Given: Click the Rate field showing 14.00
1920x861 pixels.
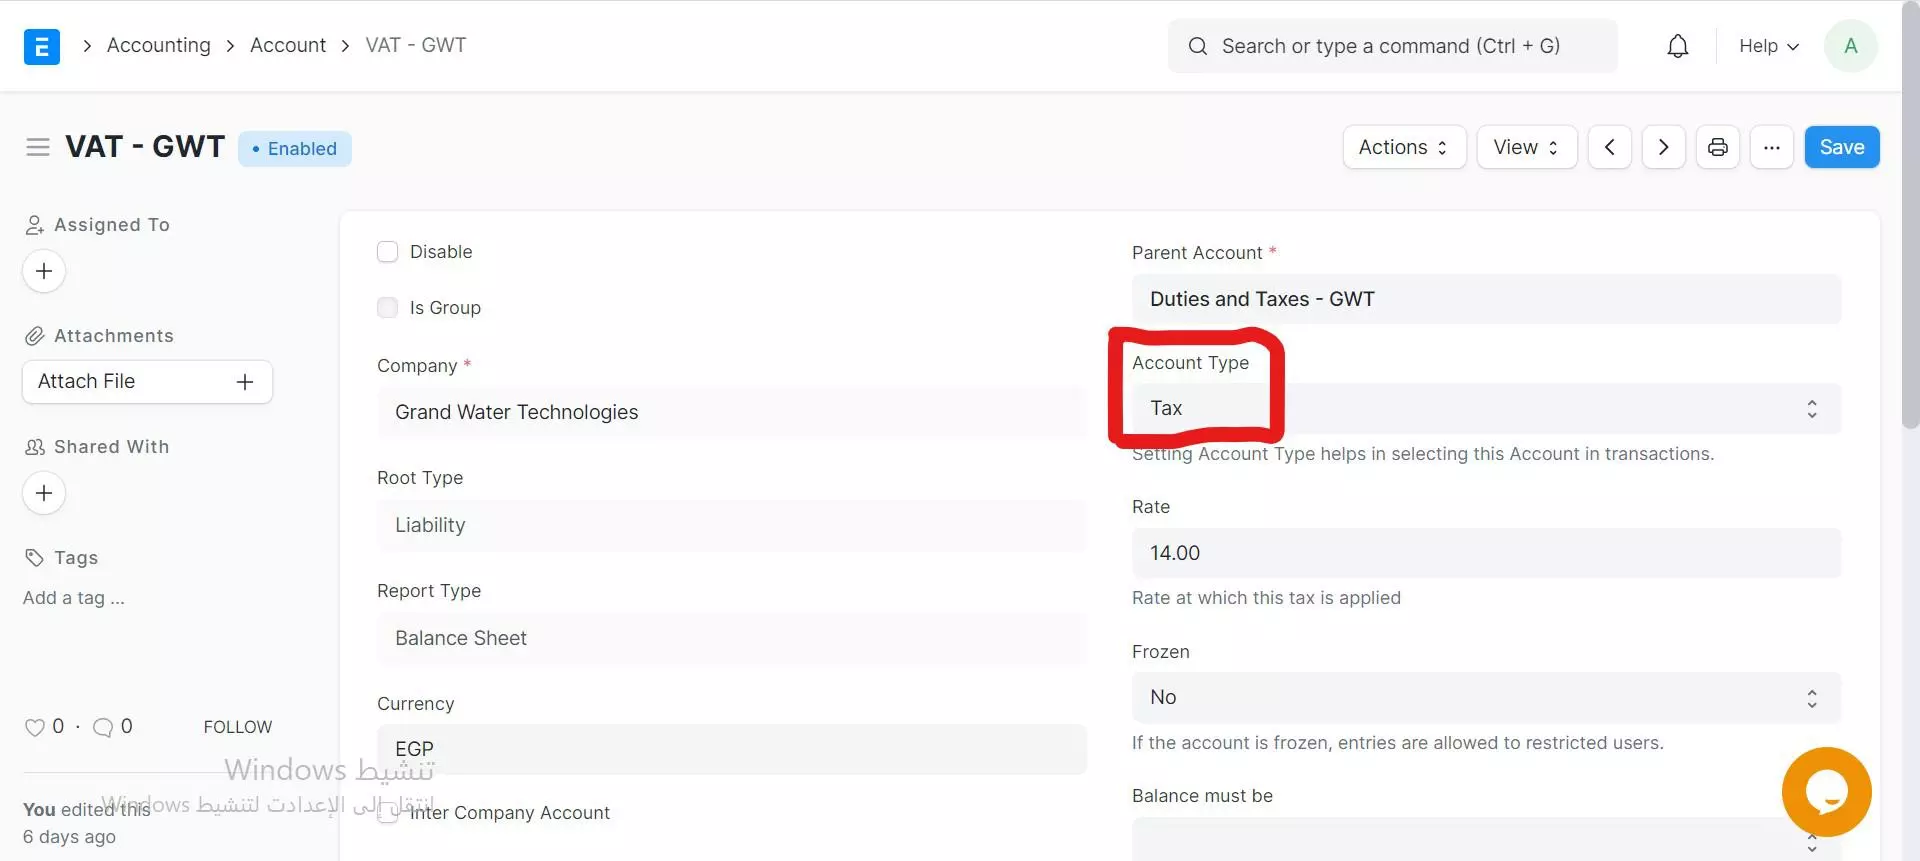Looking at the screenshot, I should click(x=1486, y=553).
